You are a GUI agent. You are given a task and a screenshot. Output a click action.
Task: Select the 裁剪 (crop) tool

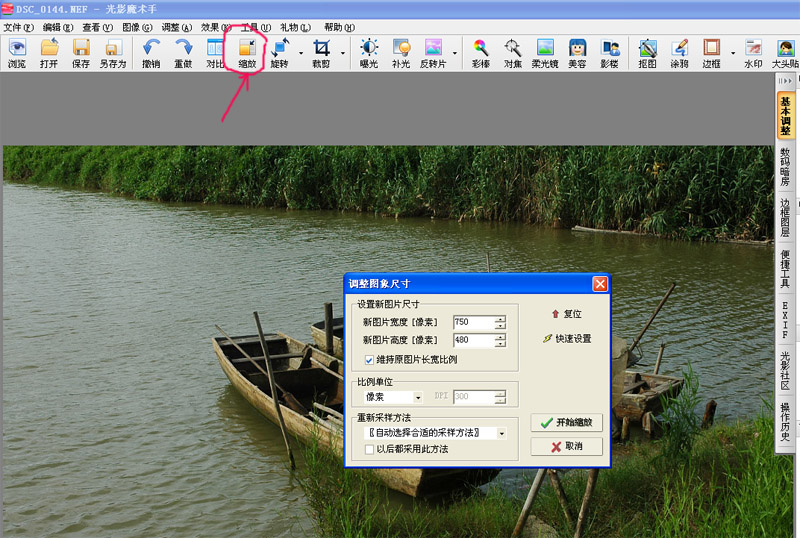(x=321, y=52)
